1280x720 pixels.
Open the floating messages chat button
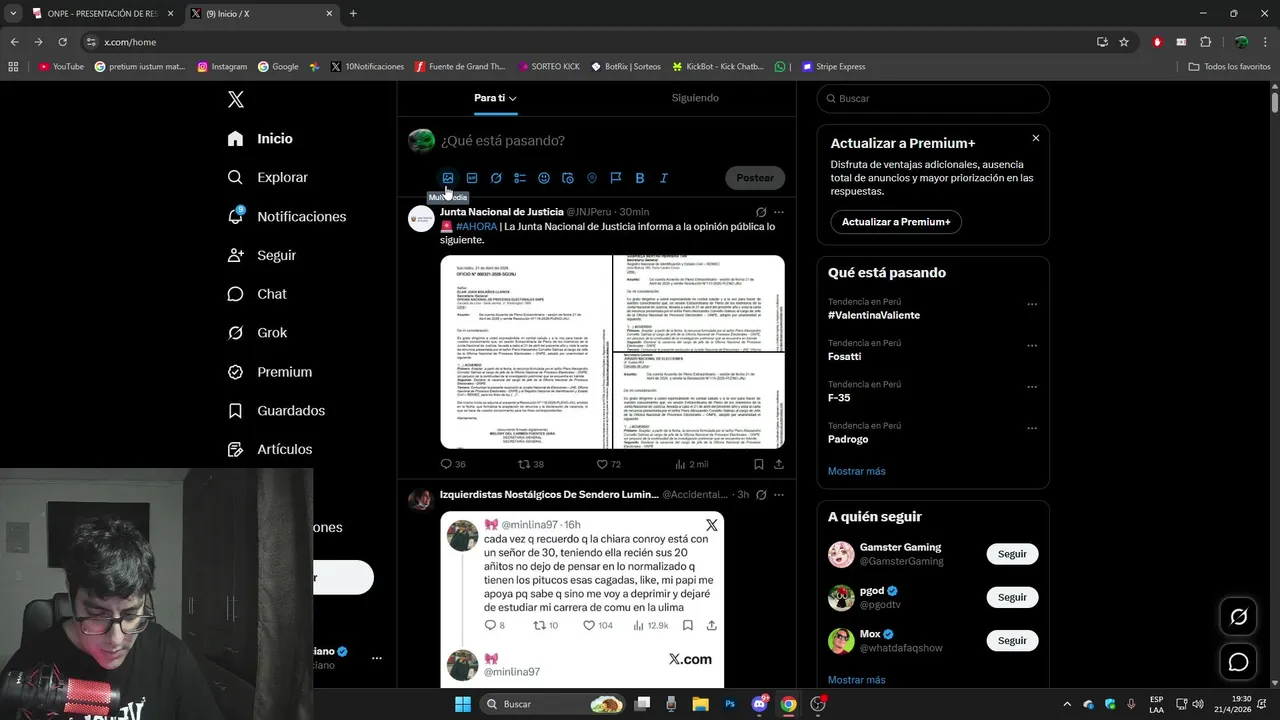tap(1238, 662)
